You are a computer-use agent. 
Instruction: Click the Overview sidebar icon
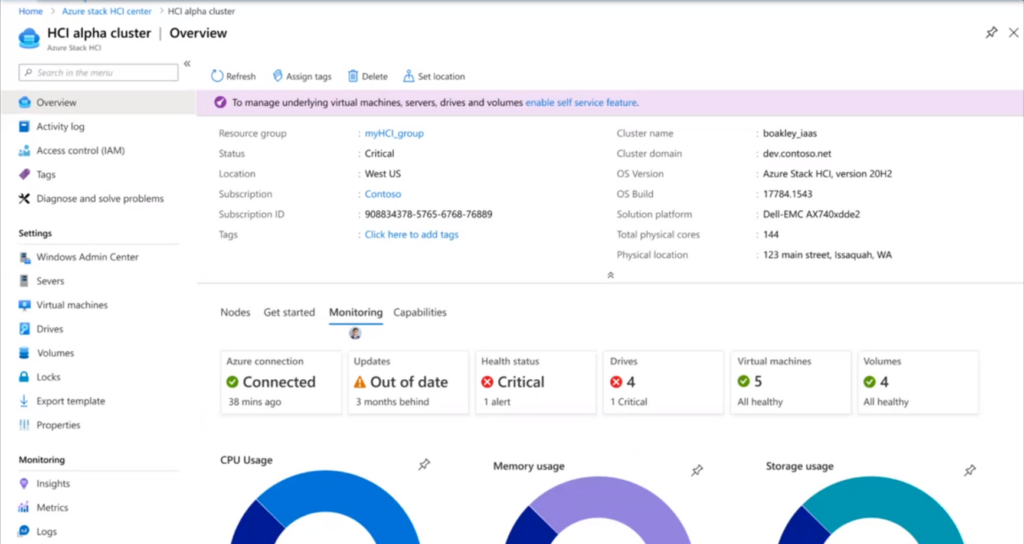25,103
